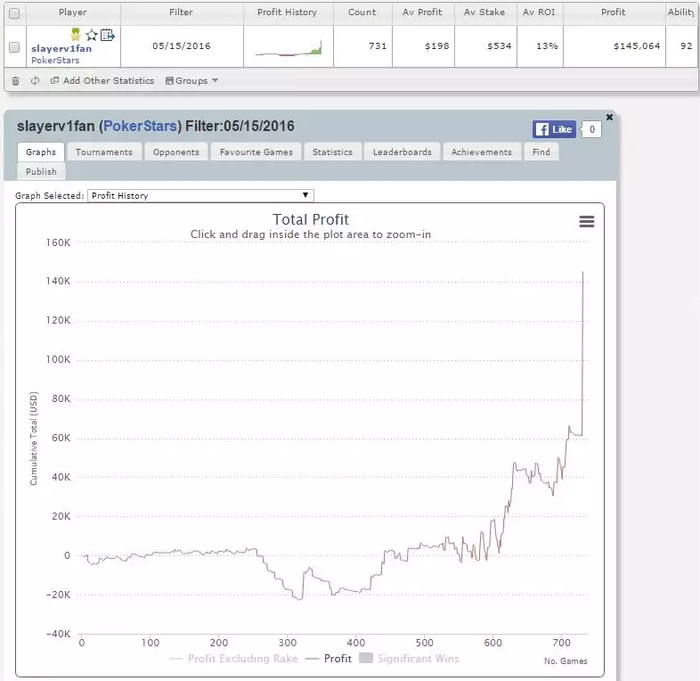Open the Graph Selected dropdown

(200, 196)
